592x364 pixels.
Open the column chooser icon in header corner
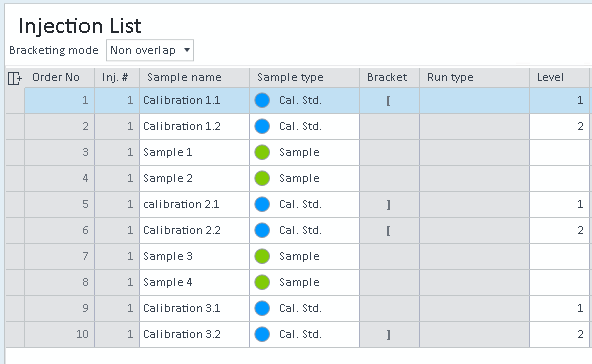pyautogui.click(x=15, y=78)
